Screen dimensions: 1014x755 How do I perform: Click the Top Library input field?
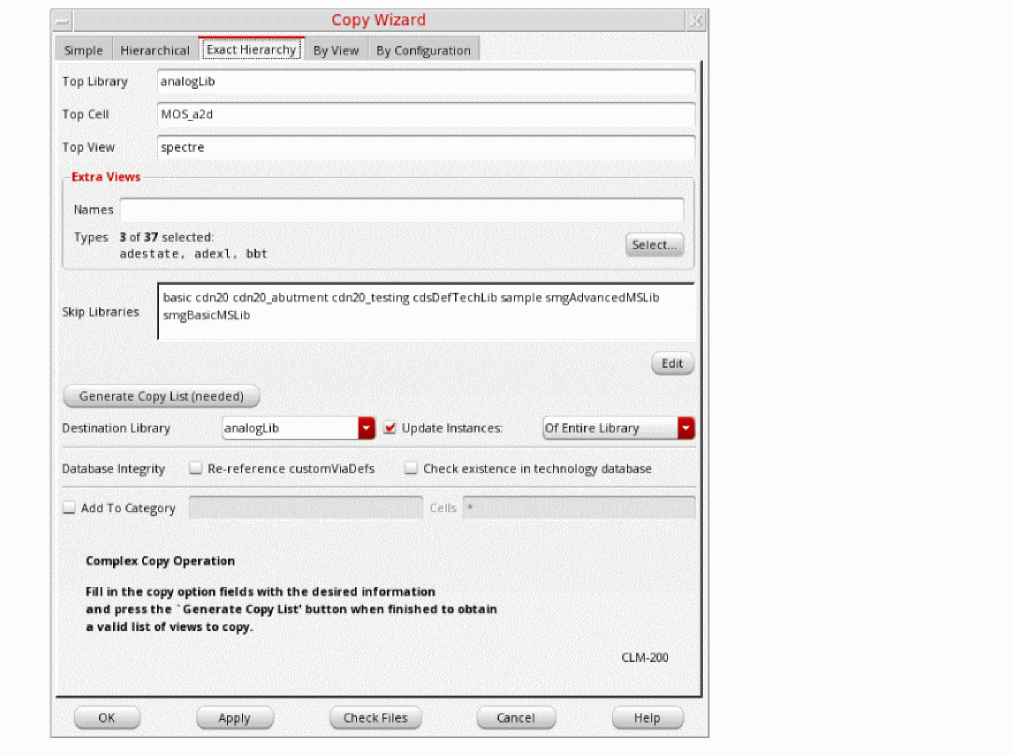[x=425, y=82]
